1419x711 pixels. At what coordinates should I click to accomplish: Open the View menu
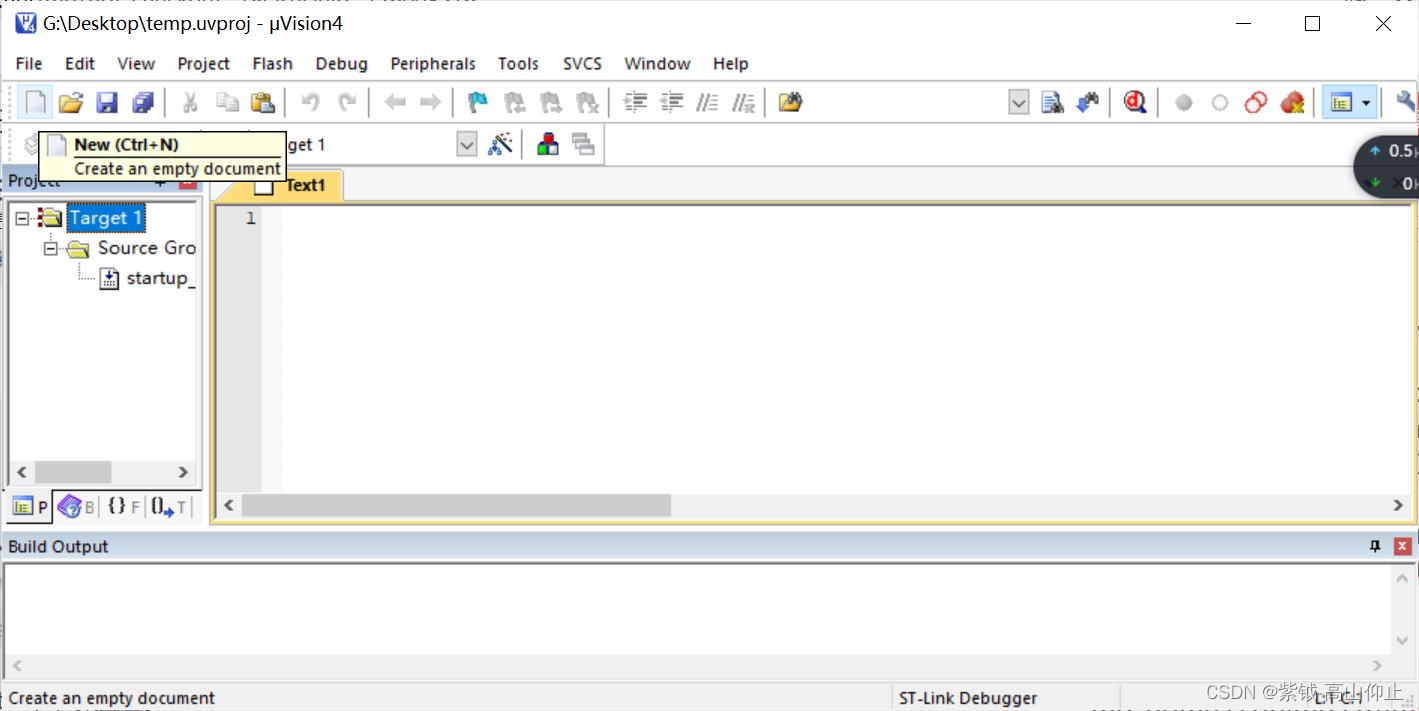(x=136, y=63)
